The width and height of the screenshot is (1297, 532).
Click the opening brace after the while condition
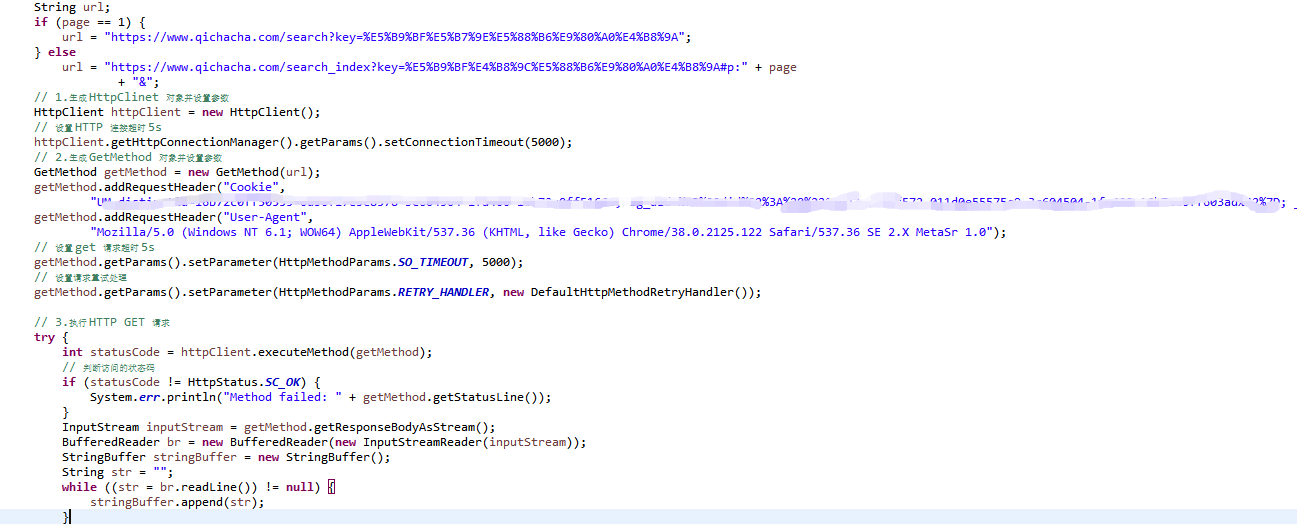332,487
